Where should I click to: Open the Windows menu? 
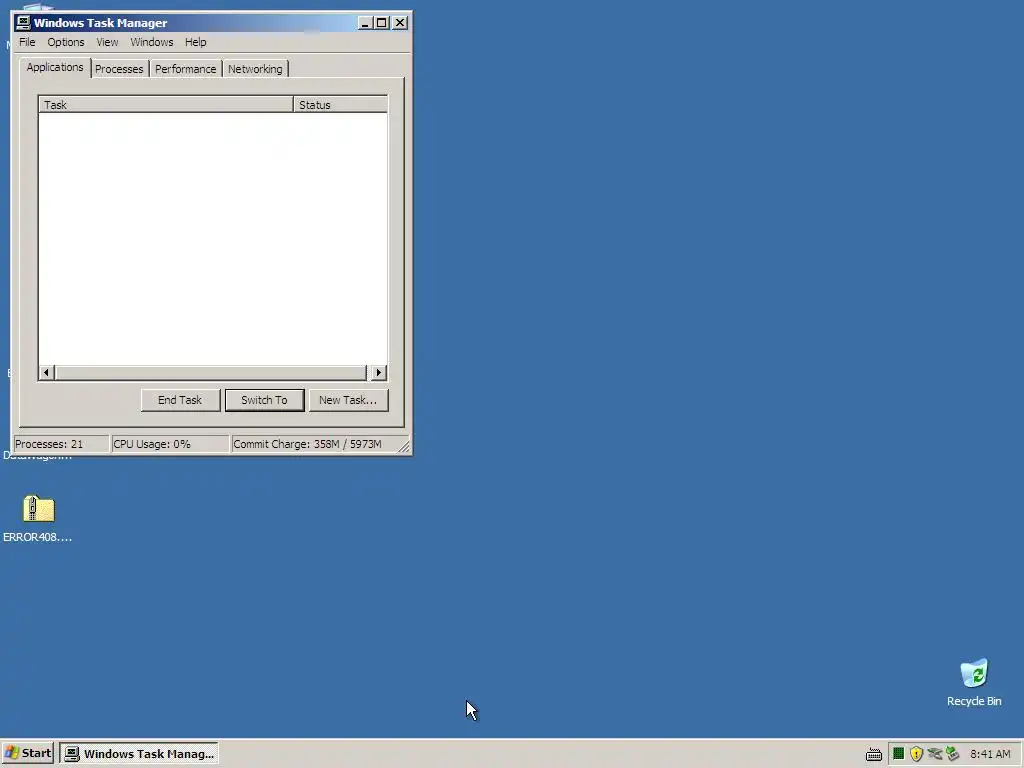coord(152,42)
